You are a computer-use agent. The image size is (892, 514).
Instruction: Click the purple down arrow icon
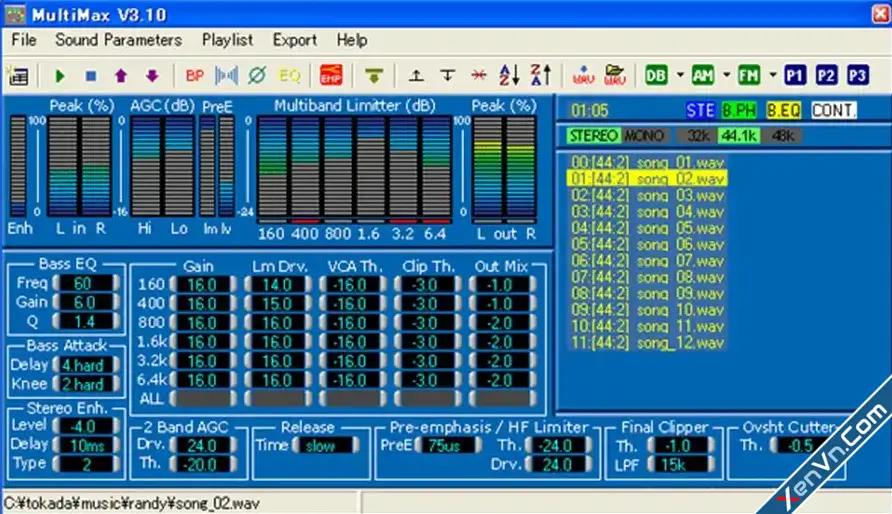point(152,76)
